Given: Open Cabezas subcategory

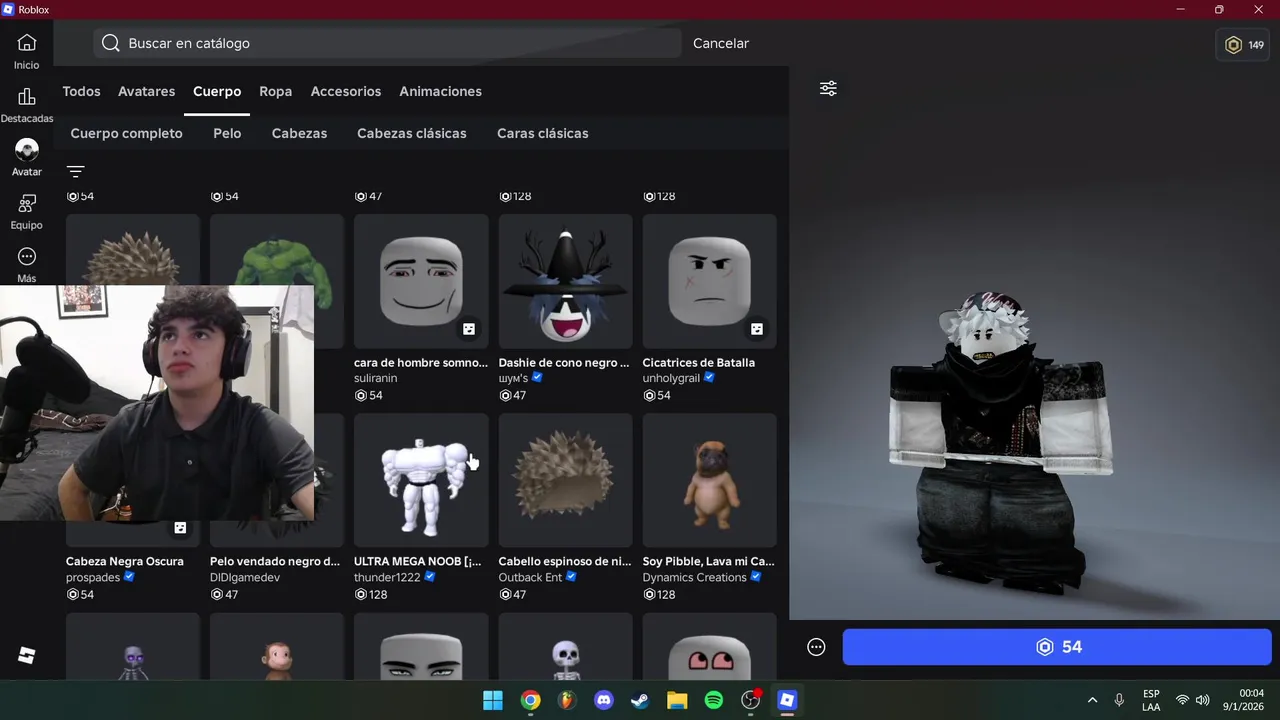Looking at the screenshot, I should tap(299, 133).
